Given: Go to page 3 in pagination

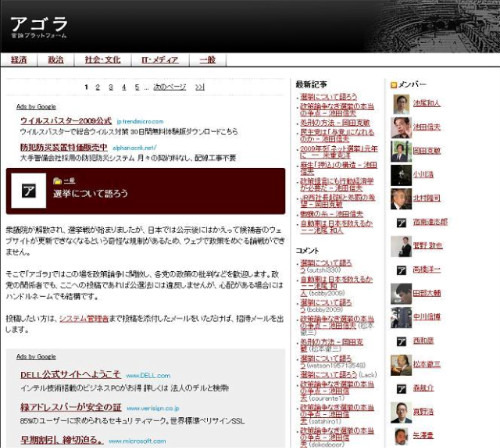Looking at the screenshot, I should click(x=111, y=87).
